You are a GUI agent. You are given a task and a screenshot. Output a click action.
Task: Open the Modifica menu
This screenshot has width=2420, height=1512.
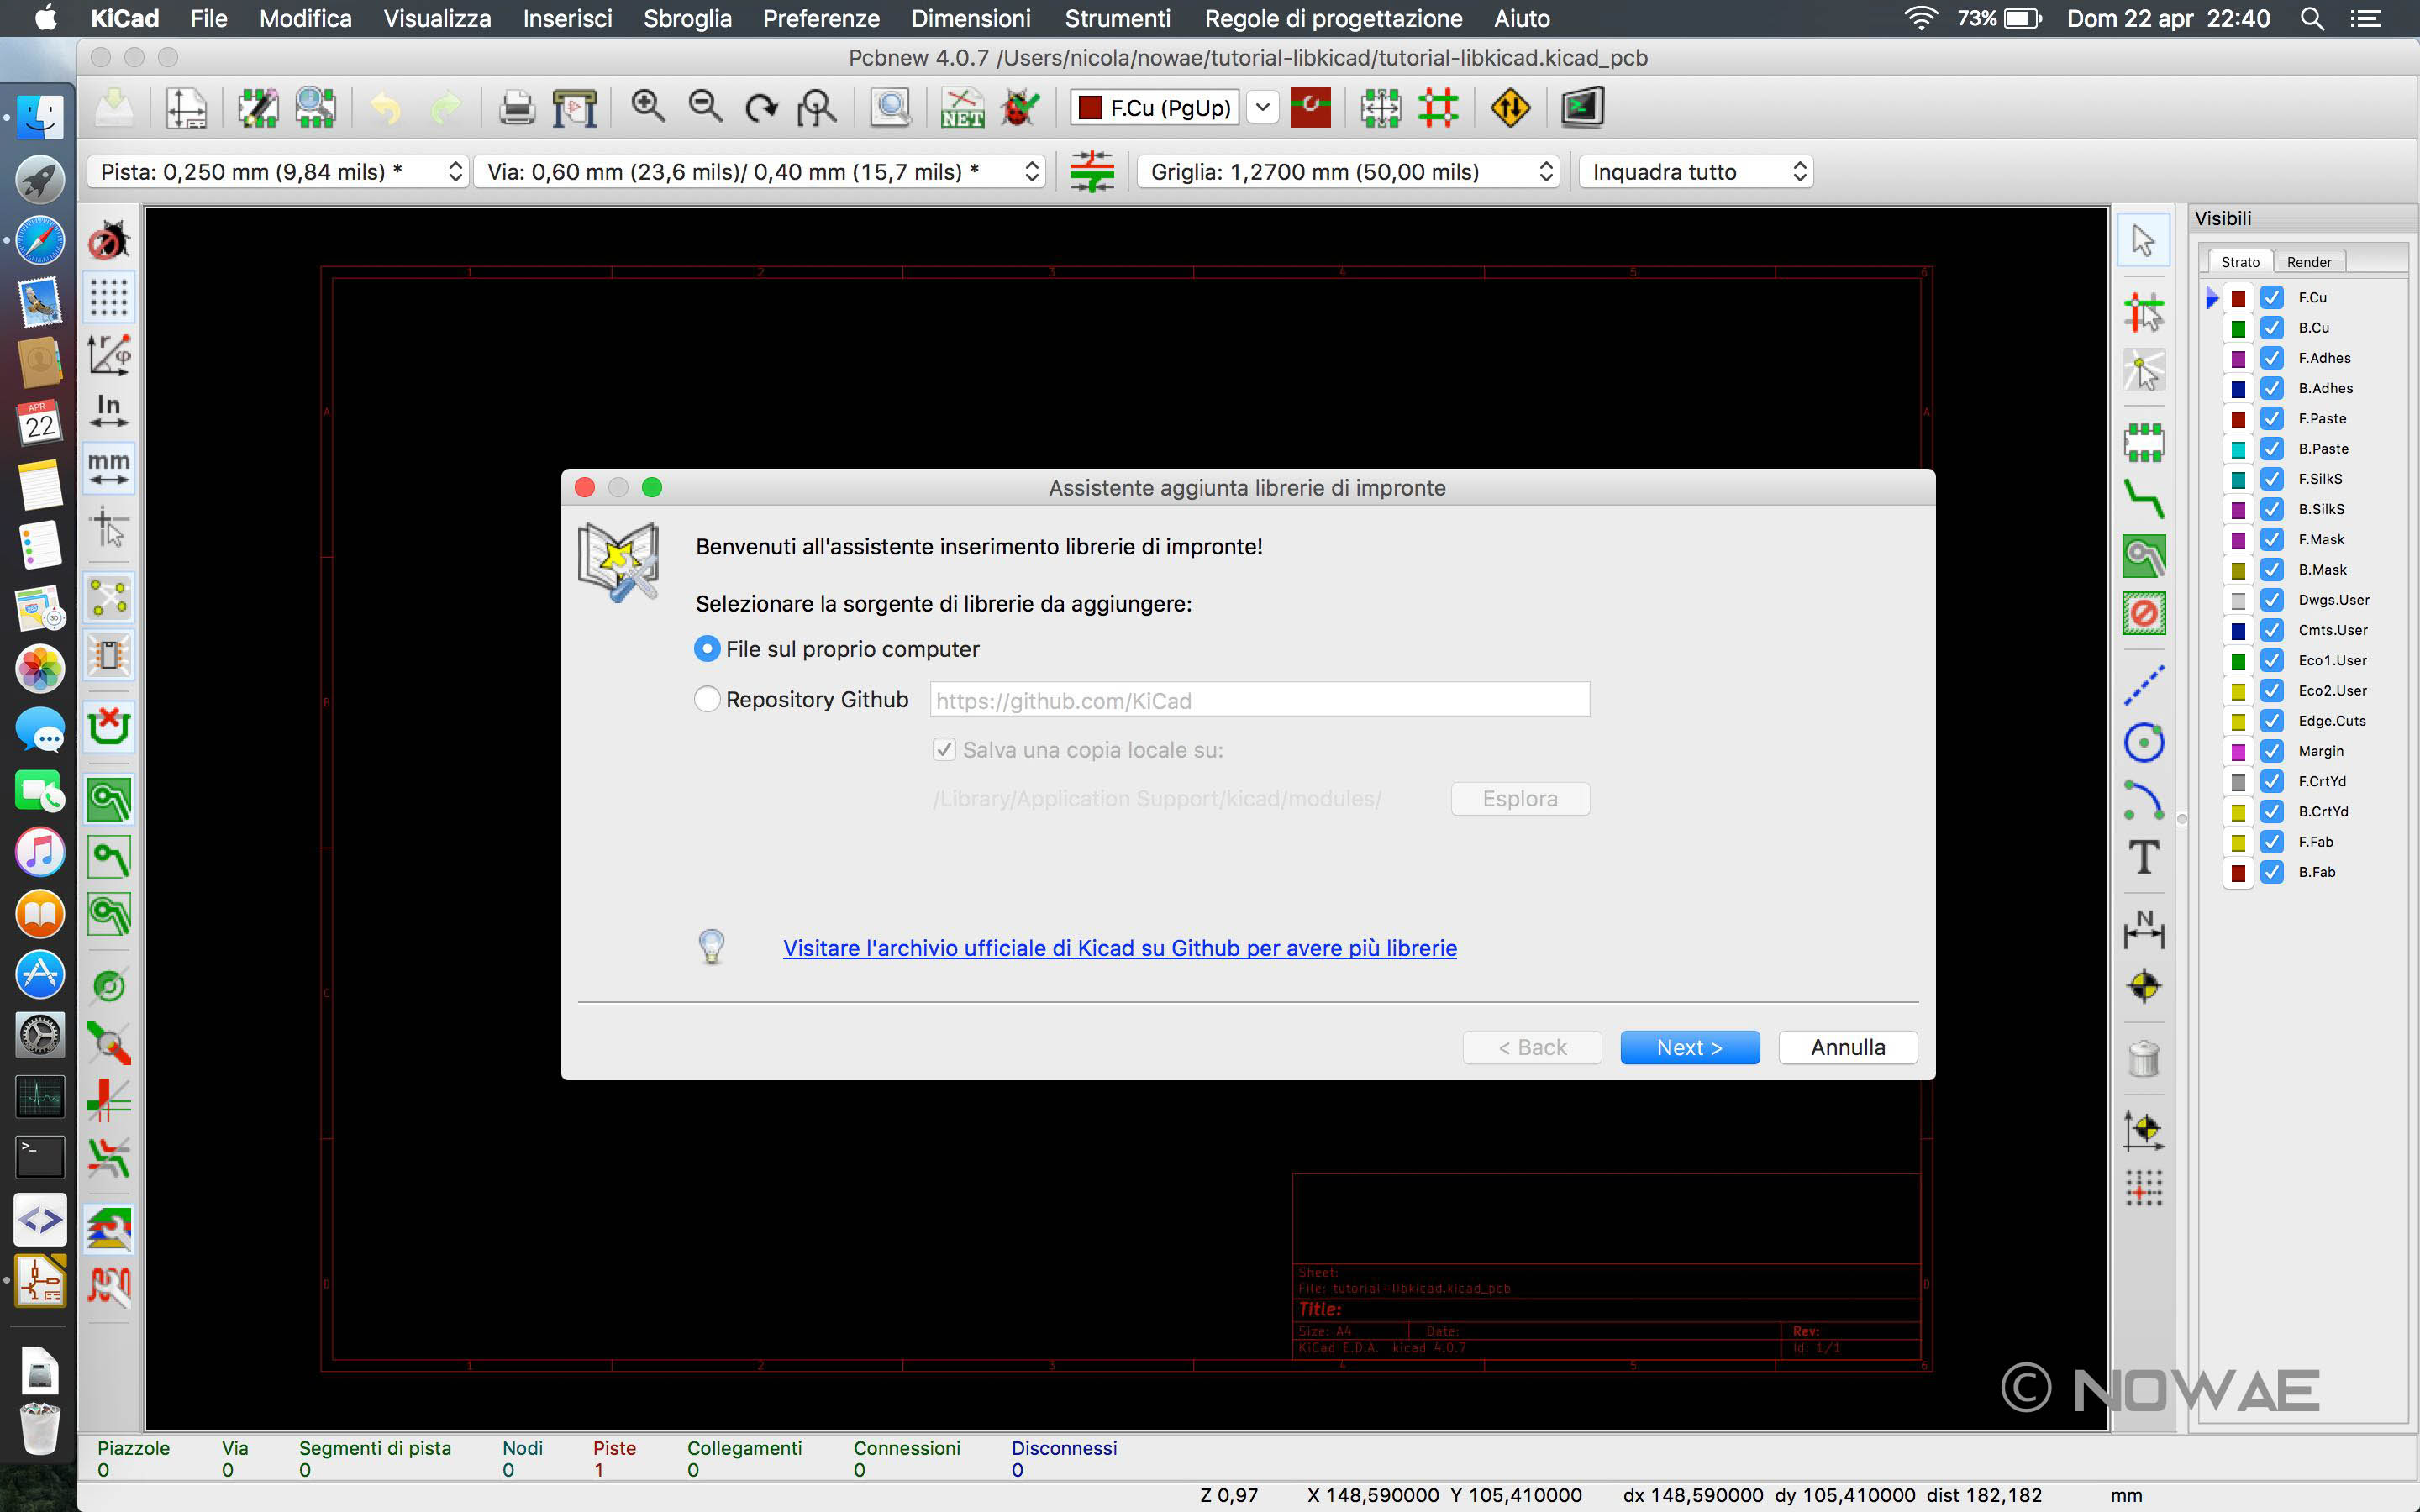(x=305, y=18)
